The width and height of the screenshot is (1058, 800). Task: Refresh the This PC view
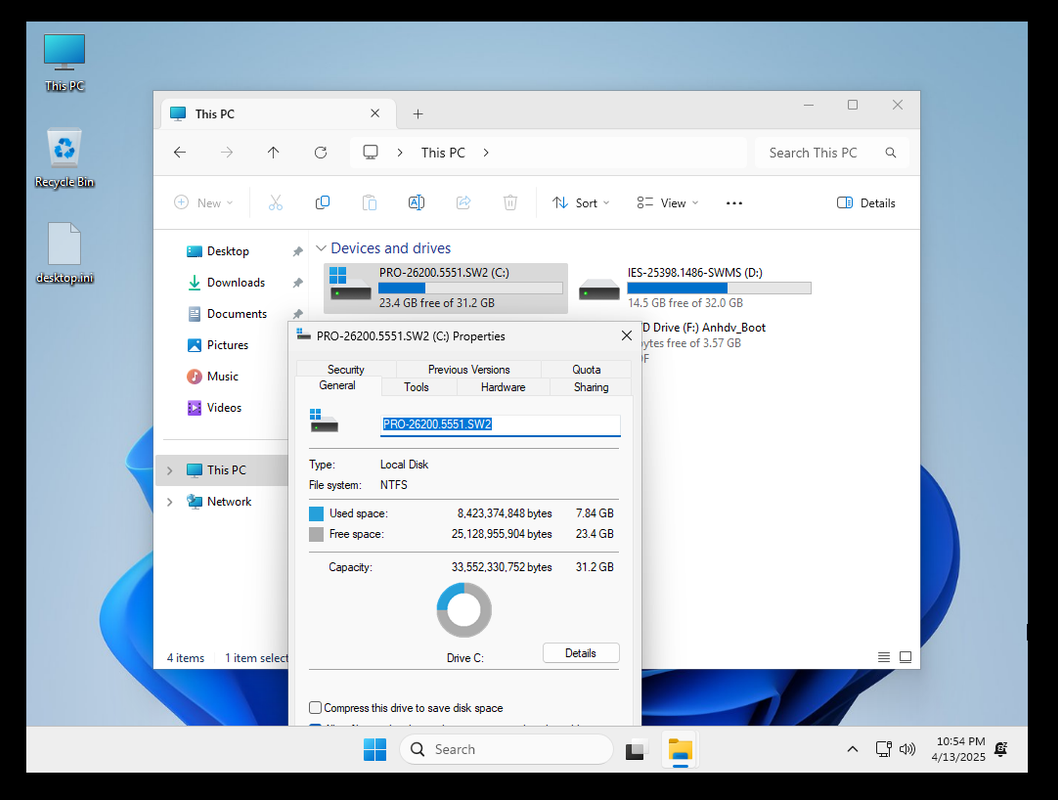coord(321,152)
